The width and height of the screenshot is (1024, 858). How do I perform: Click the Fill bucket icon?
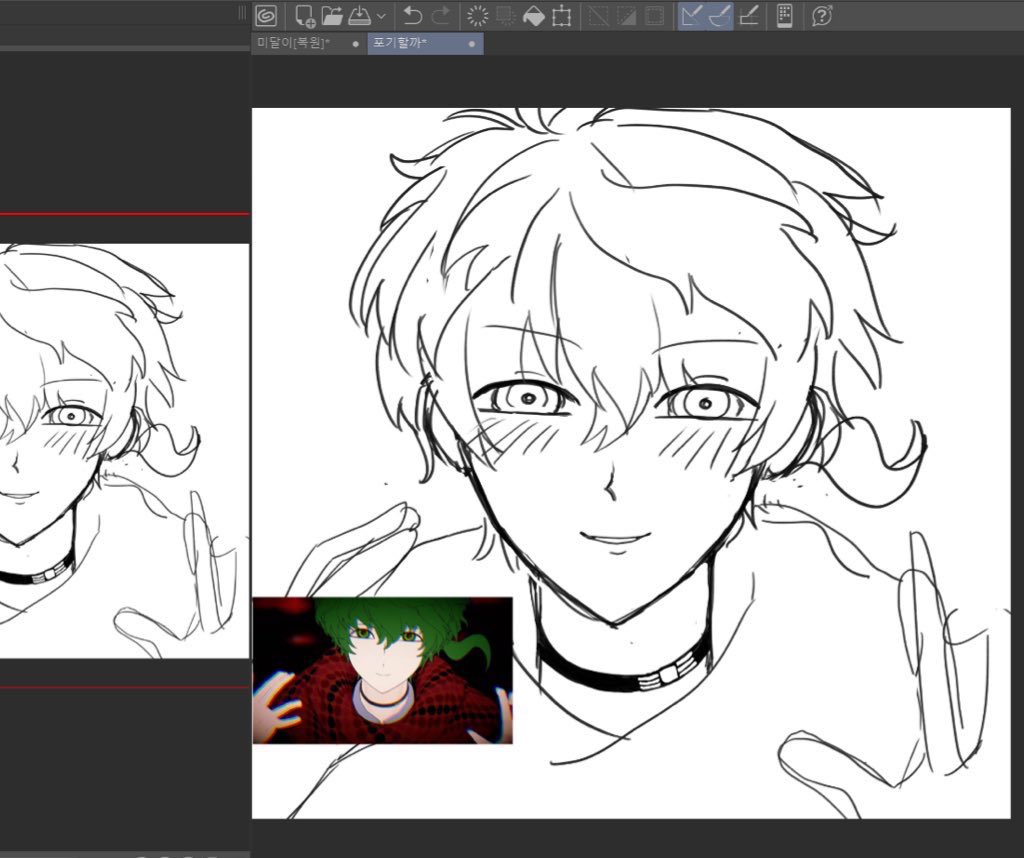(x=534, y=16)
